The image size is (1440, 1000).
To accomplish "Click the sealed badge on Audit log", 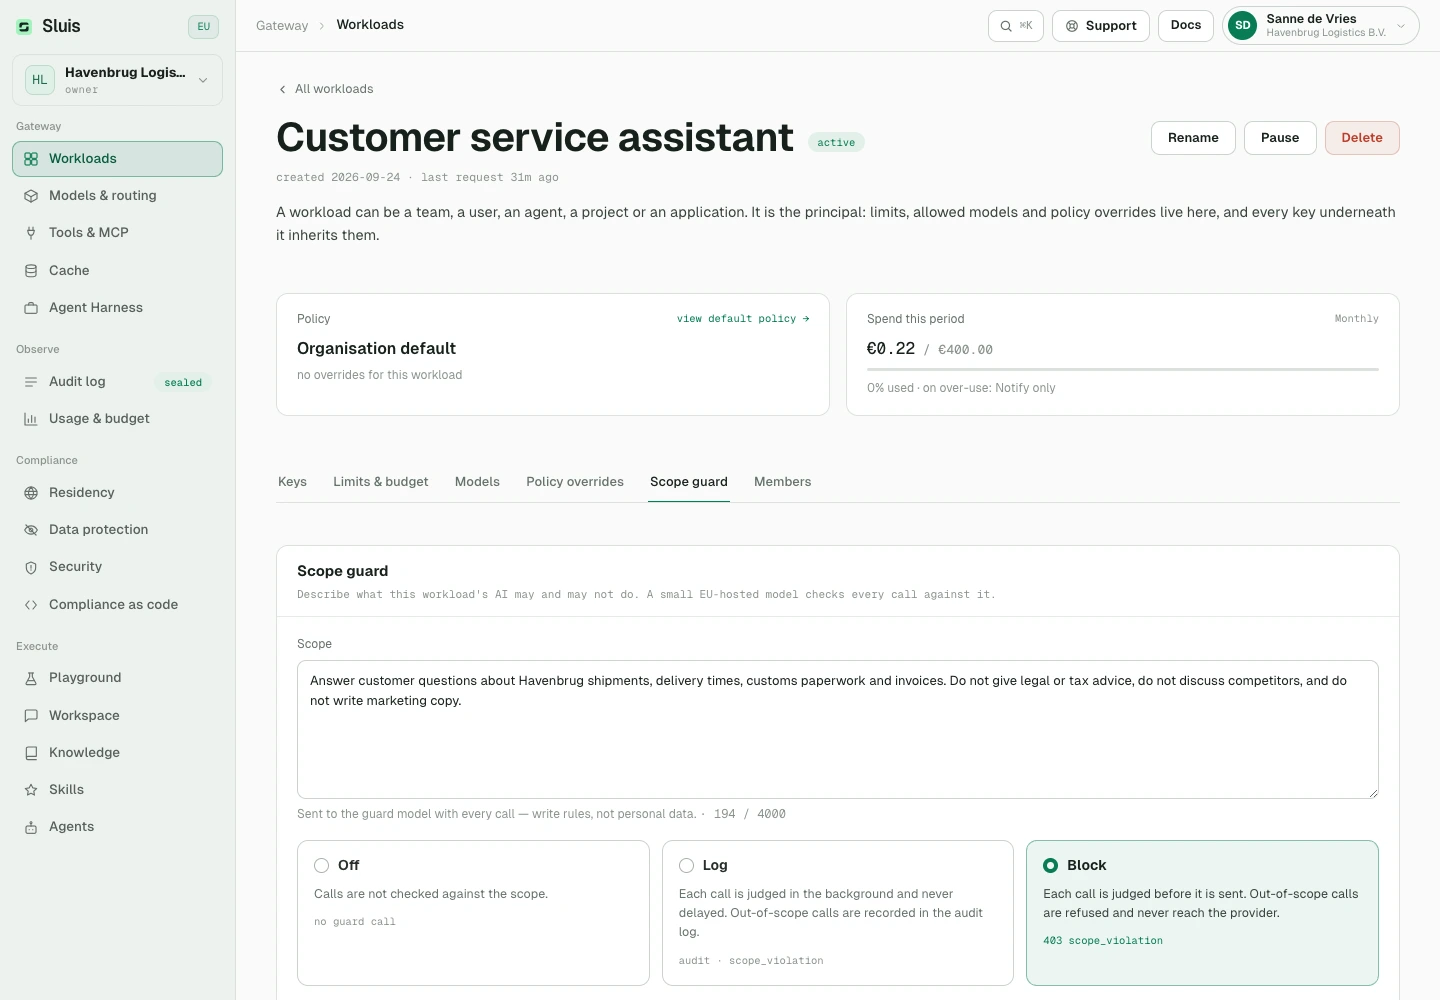I will pyautogui.click(x=183, y=383).
